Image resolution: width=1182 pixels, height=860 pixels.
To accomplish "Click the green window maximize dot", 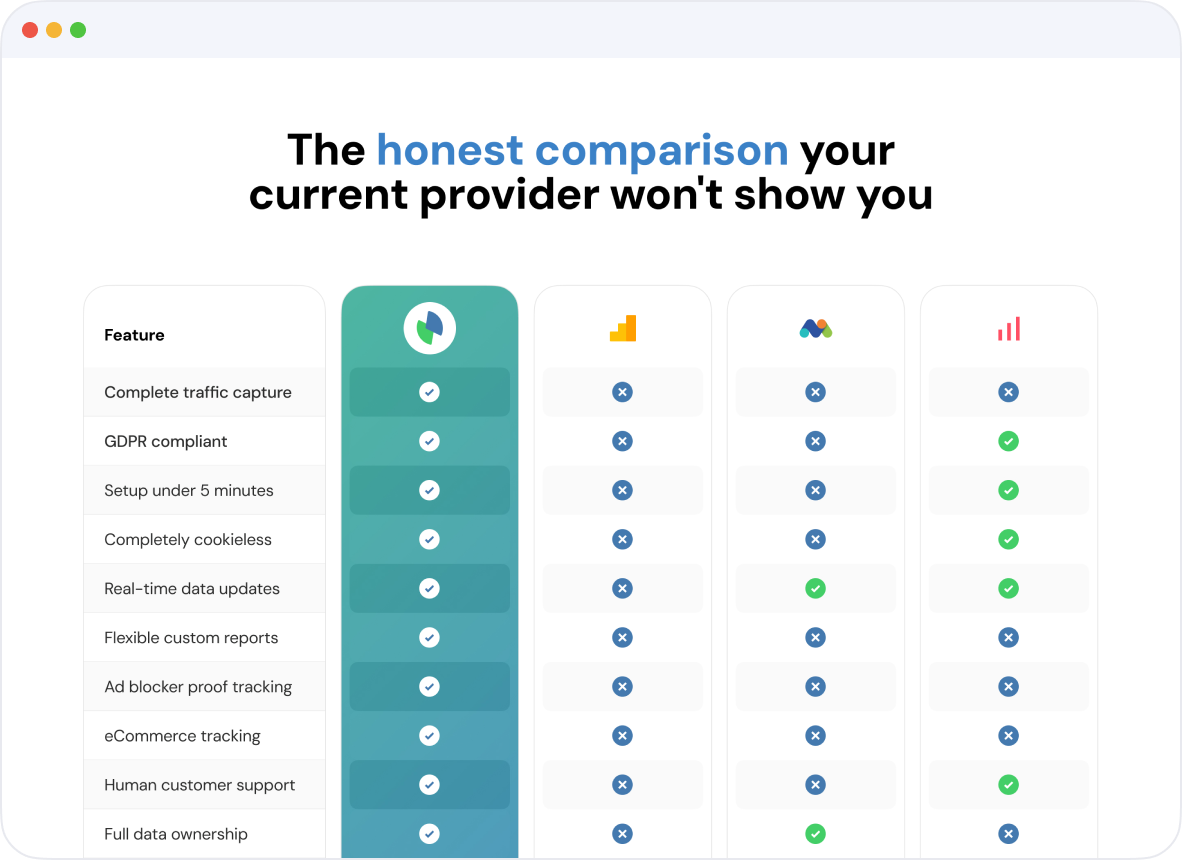I will tap(78, 30).
